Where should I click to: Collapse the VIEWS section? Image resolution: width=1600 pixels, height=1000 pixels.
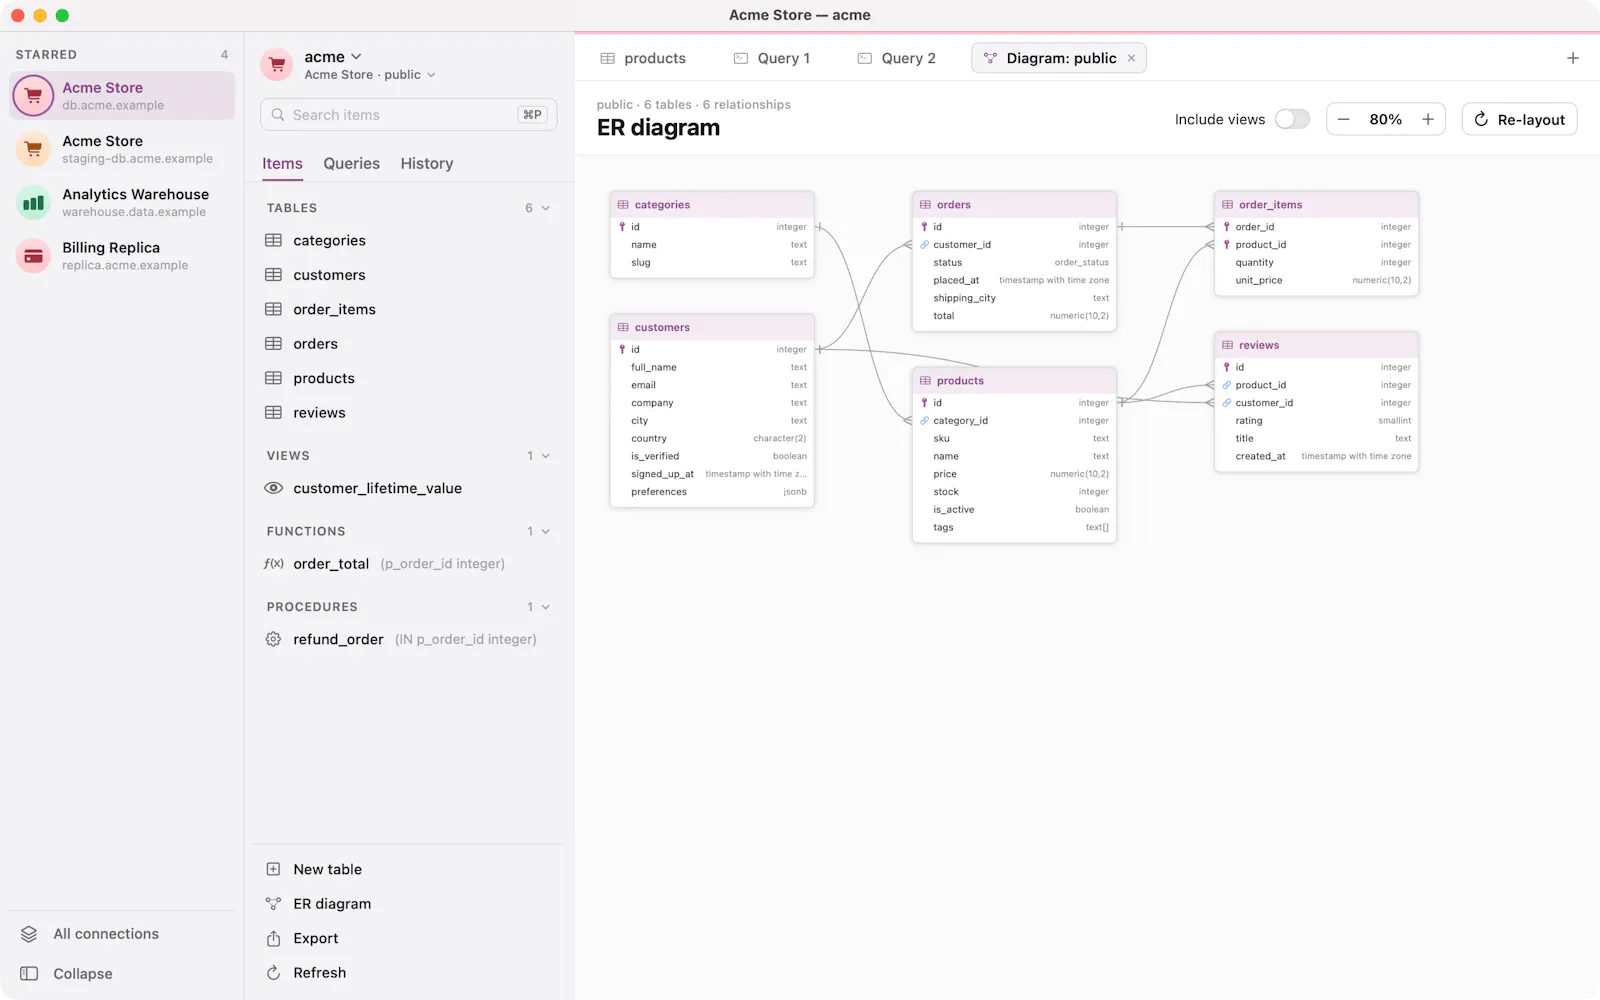click(546, 456)
